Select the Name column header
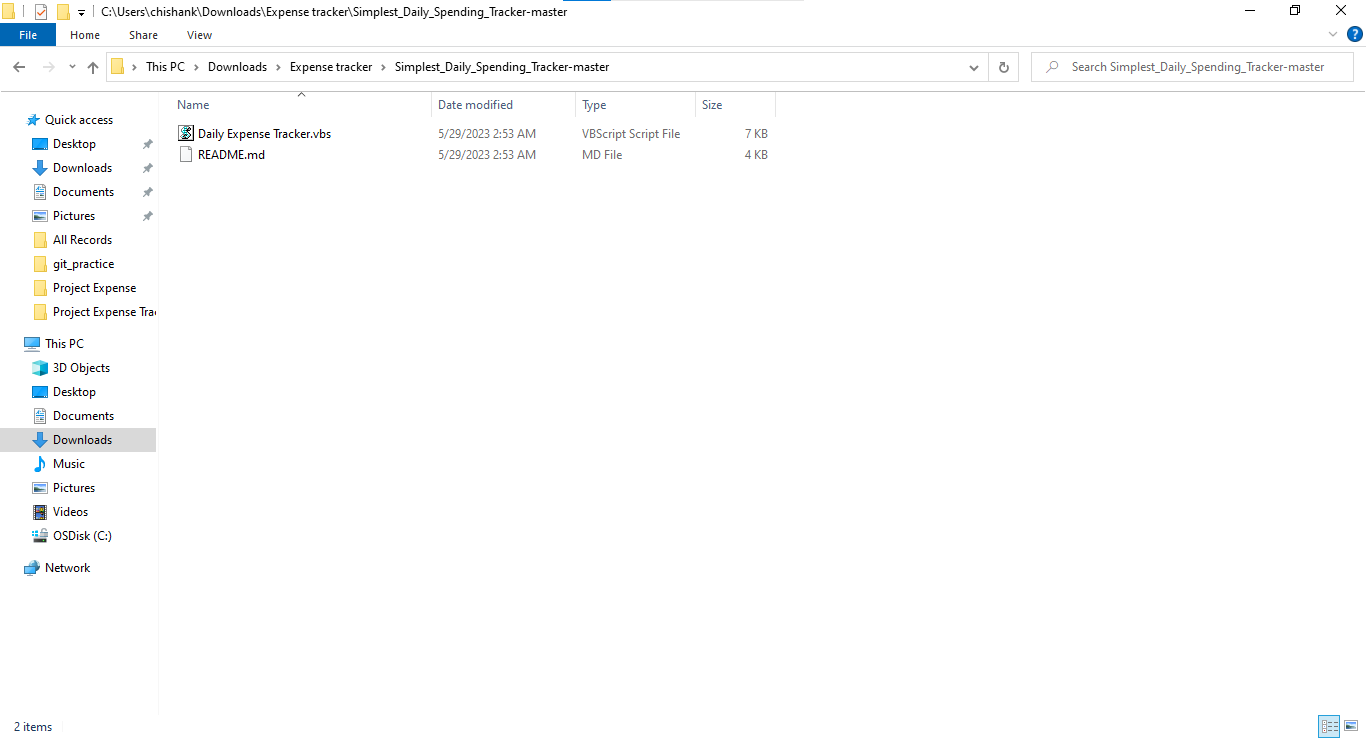This screenshot has width=1366, height=738. pos(192,104)
